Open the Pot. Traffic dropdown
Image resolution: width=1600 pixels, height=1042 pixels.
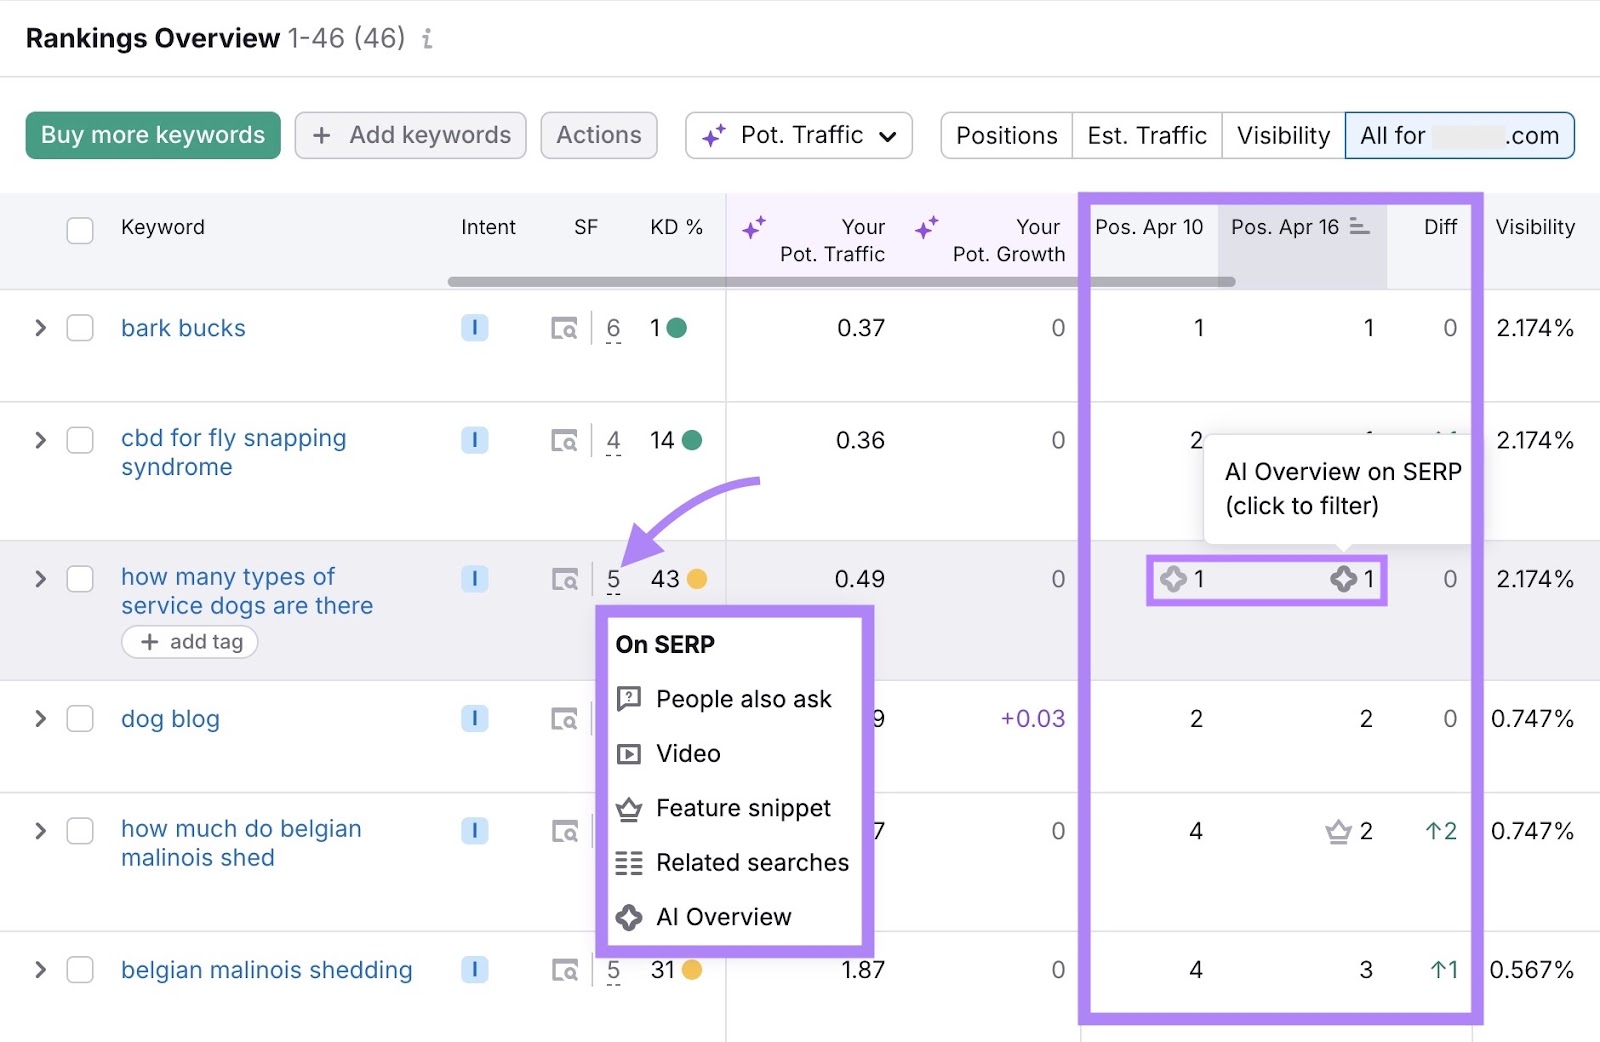coord(798,135)
